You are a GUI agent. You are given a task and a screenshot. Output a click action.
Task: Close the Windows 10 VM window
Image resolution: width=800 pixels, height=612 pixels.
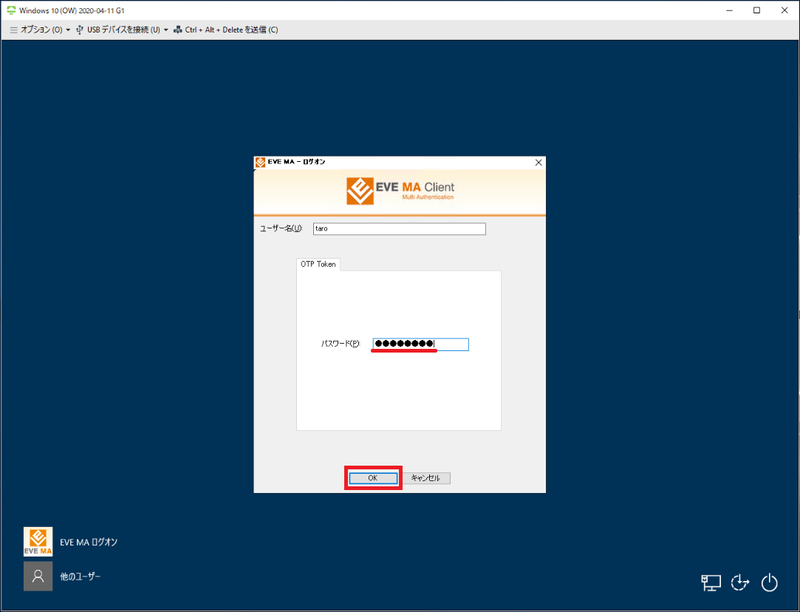[785, 10]
